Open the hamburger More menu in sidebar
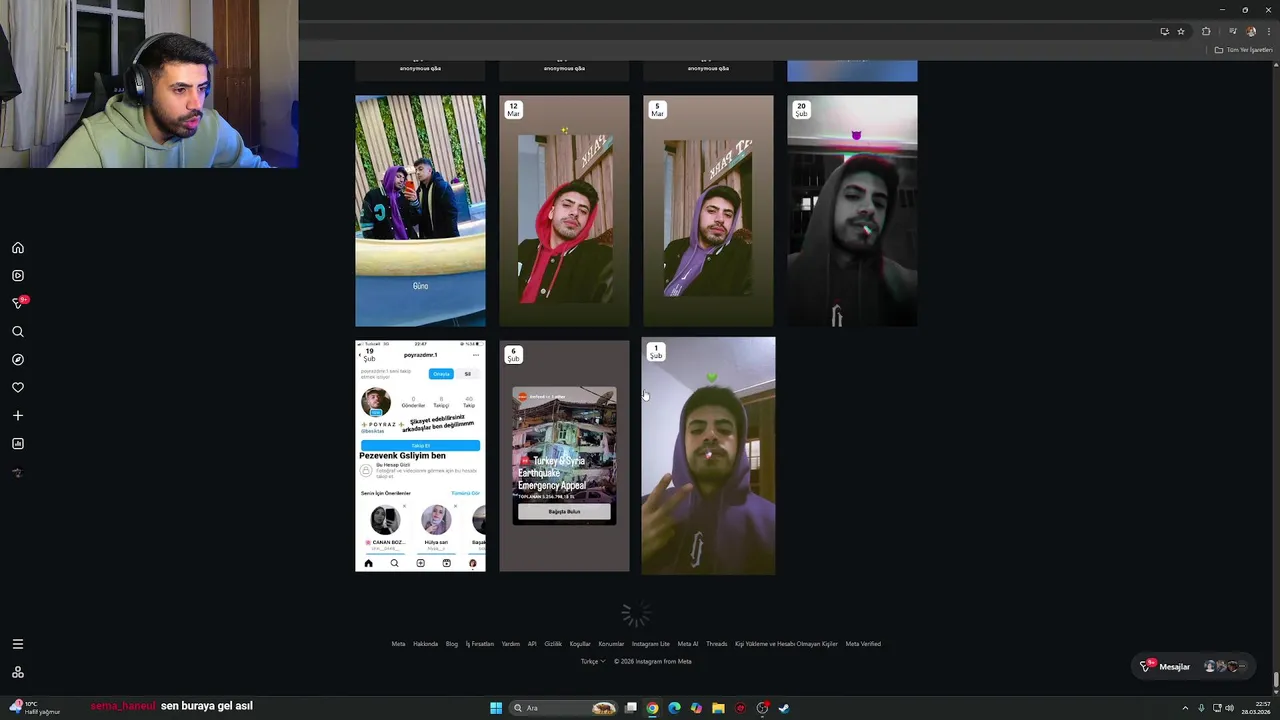 coord(18,644)
